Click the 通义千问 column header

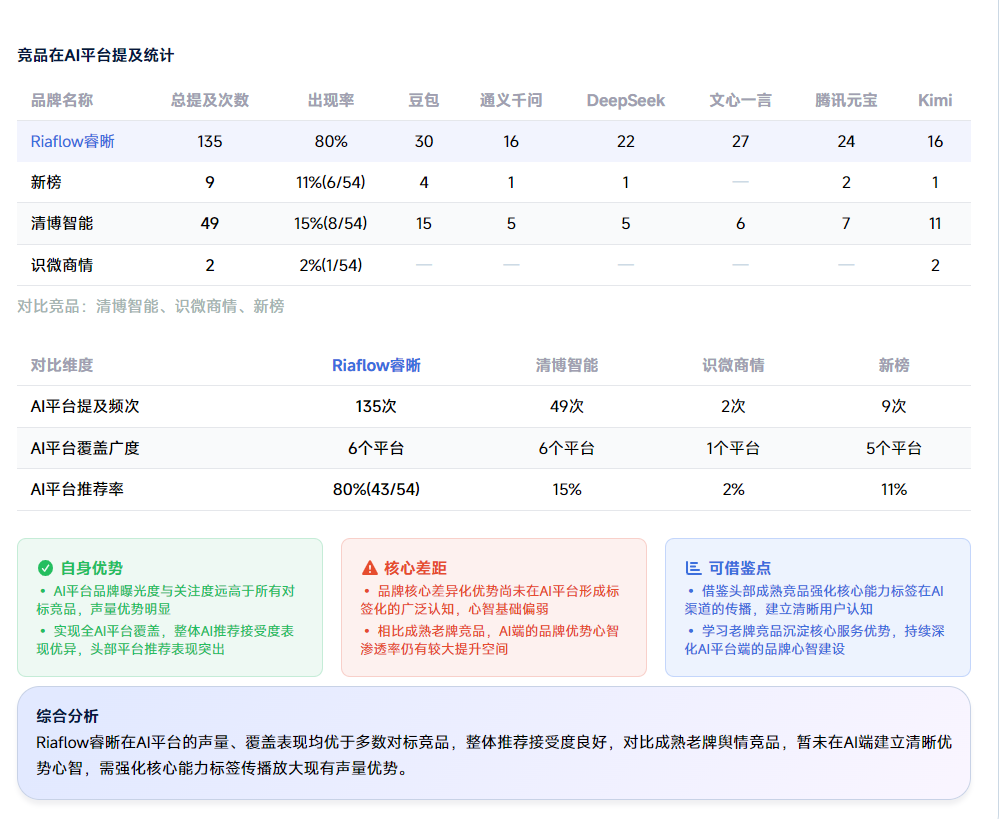click(x=511, y=100)
